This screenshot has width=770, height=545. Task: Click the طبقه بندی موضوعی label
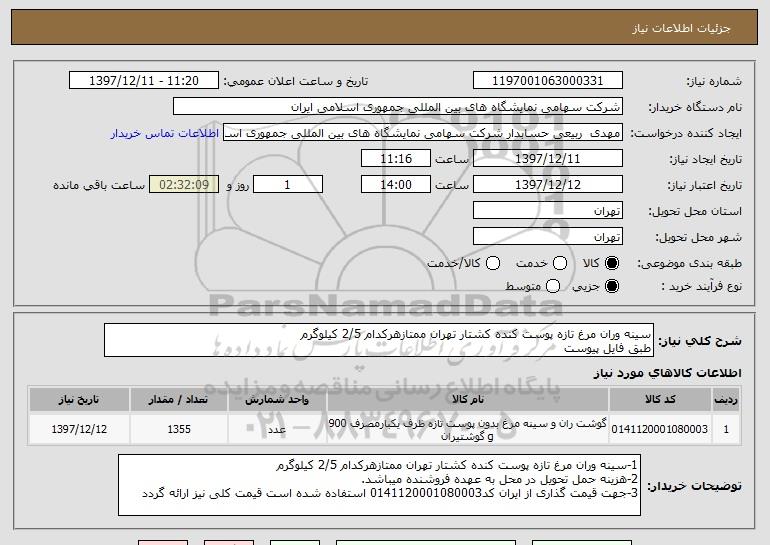pyautogui.click(x=689, y=264)
